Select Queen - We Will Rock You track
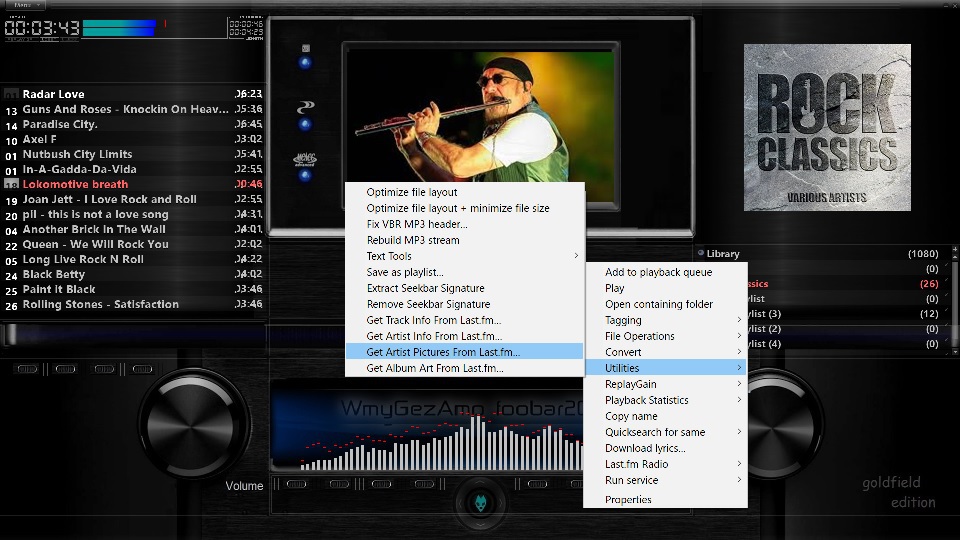This screenshot has height=540, width=960. 133,244
